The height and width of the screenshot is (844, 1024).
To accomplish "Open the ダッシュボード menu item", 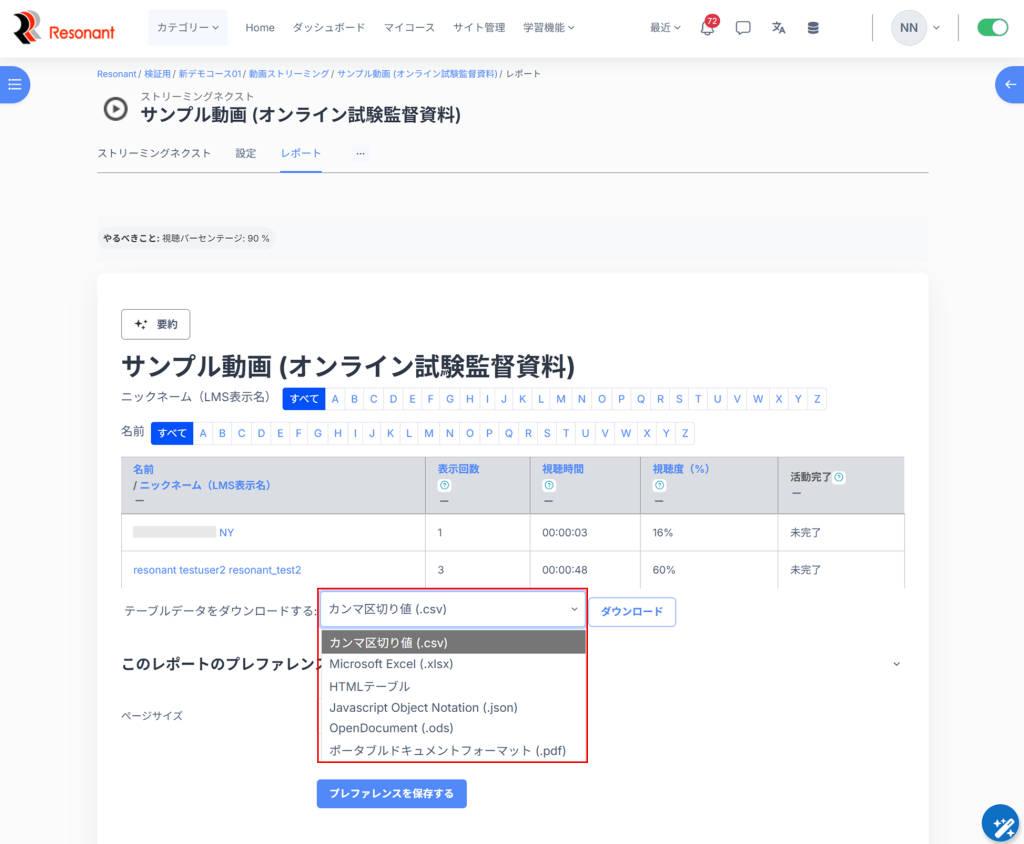I will click(x=329, y=28).
